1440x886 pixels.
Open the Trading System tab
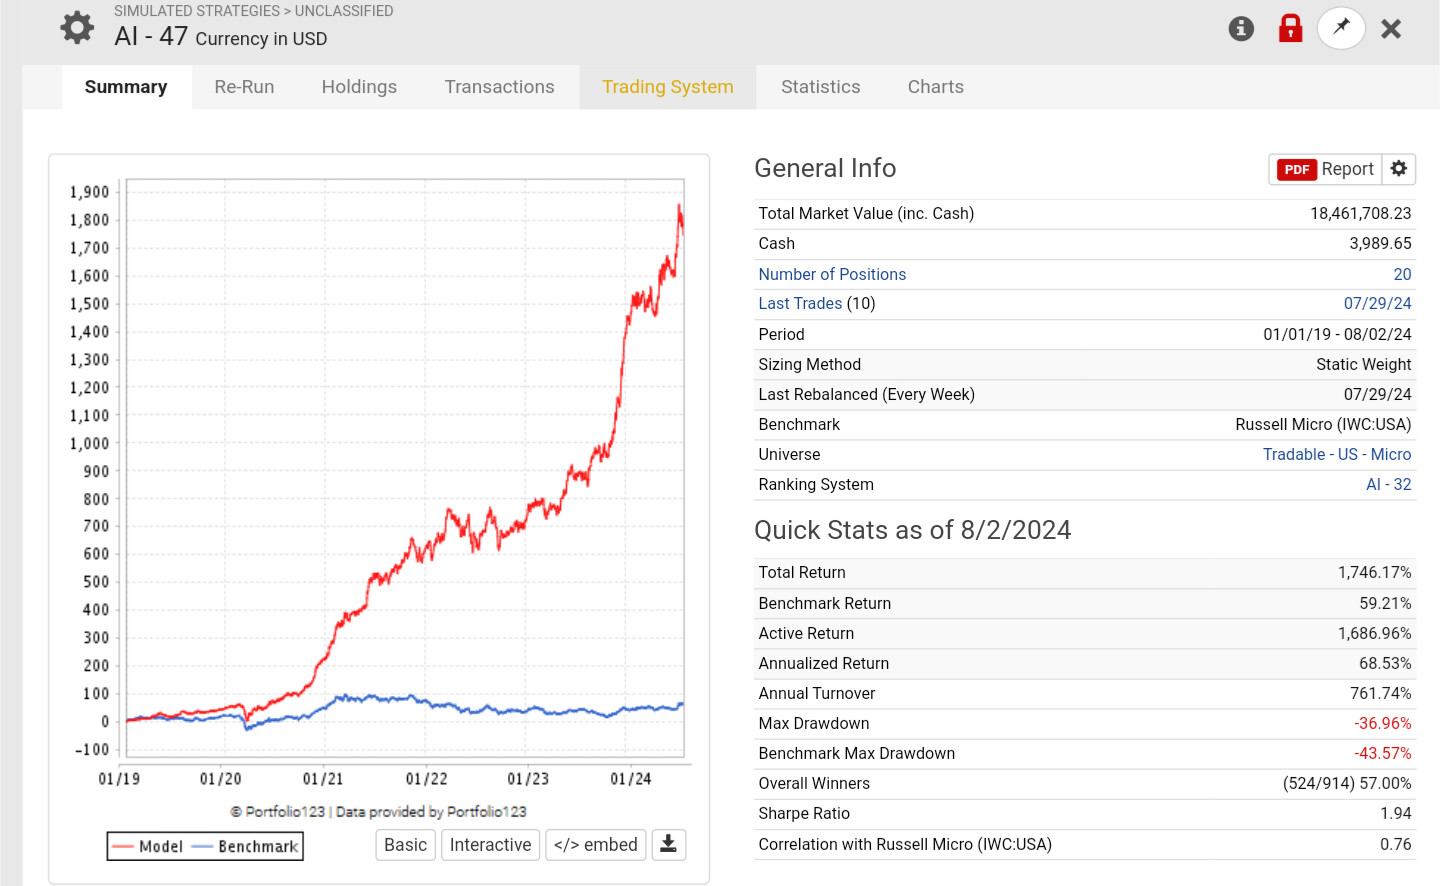[x=668, y=87]
